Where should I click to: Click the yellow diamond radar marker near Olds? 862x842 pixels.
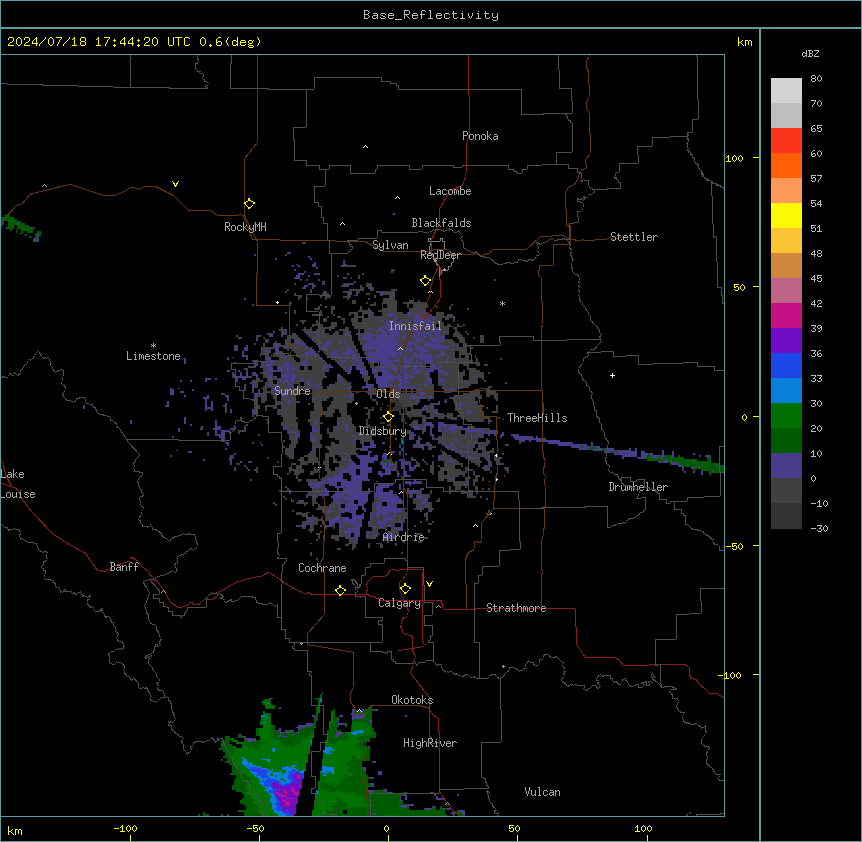click(x=388, y=416)
